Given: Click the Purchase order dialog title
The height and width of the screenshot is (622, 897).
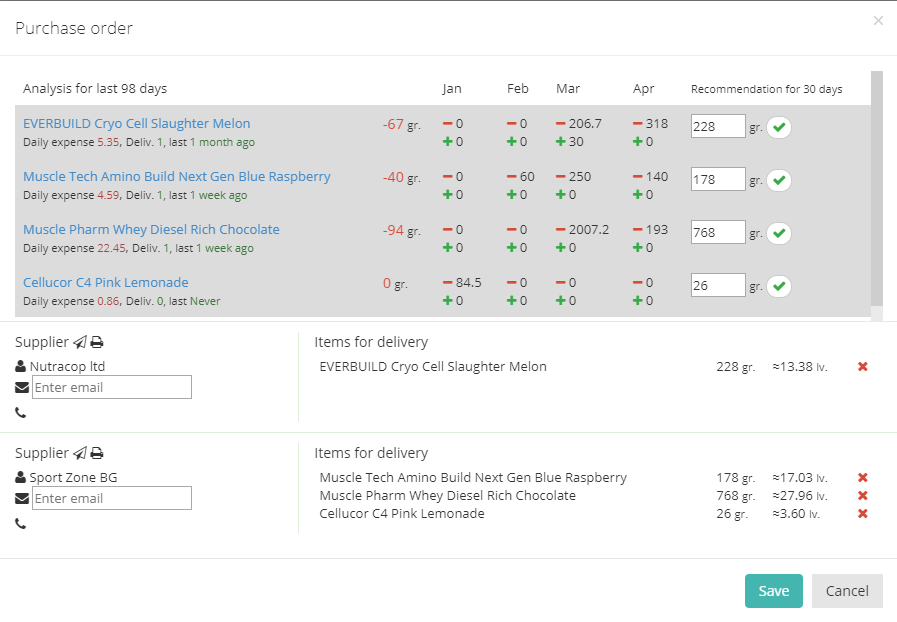Looking at the screenshot, I should click(74, 28).
